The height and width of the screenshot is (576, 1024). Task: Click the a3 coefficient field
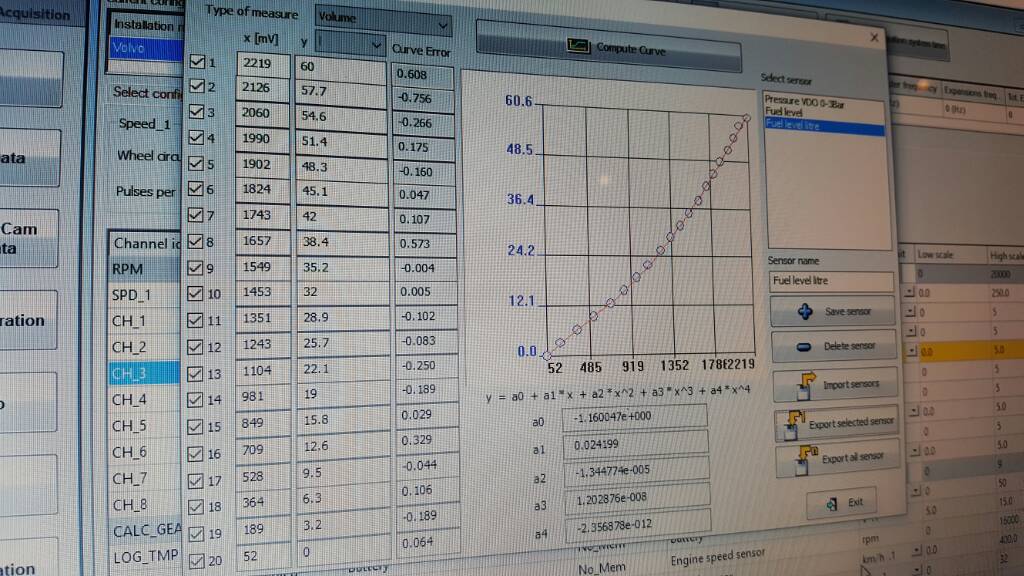(637, 499)
